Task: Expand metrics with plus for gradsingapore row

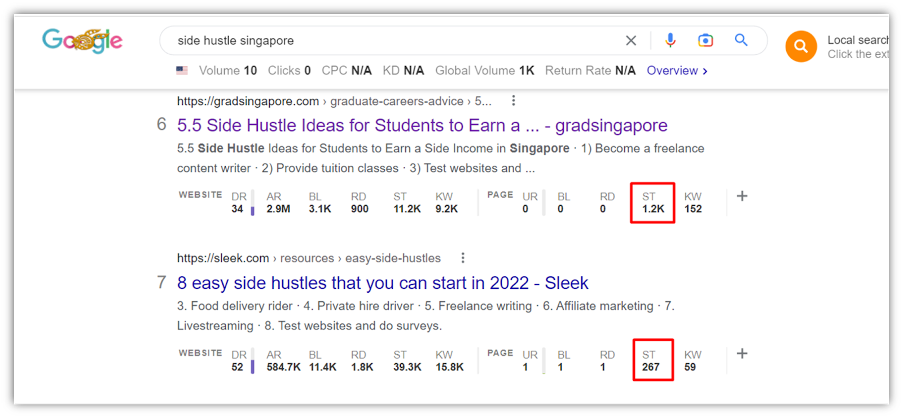Action: click(742, 197)
